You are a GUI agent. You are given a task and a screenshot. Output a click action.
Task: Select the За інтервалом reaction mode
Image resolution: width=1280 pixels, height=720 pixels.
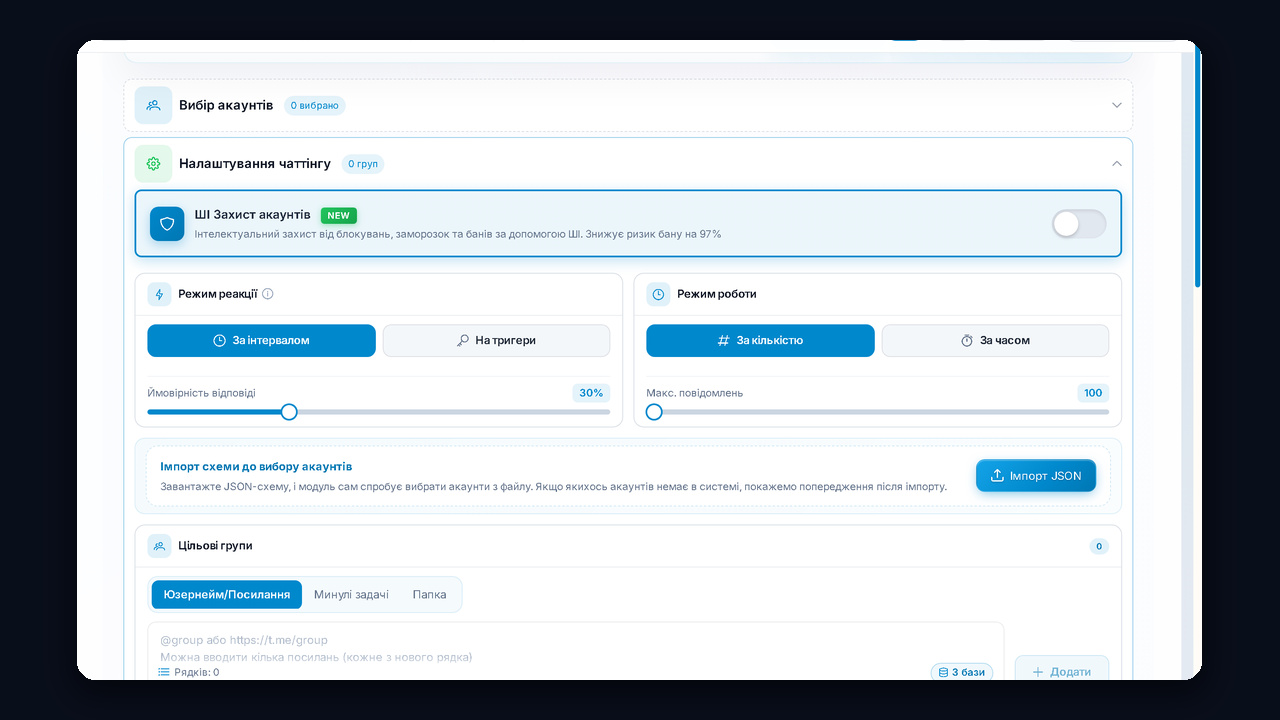pos(261,340)
